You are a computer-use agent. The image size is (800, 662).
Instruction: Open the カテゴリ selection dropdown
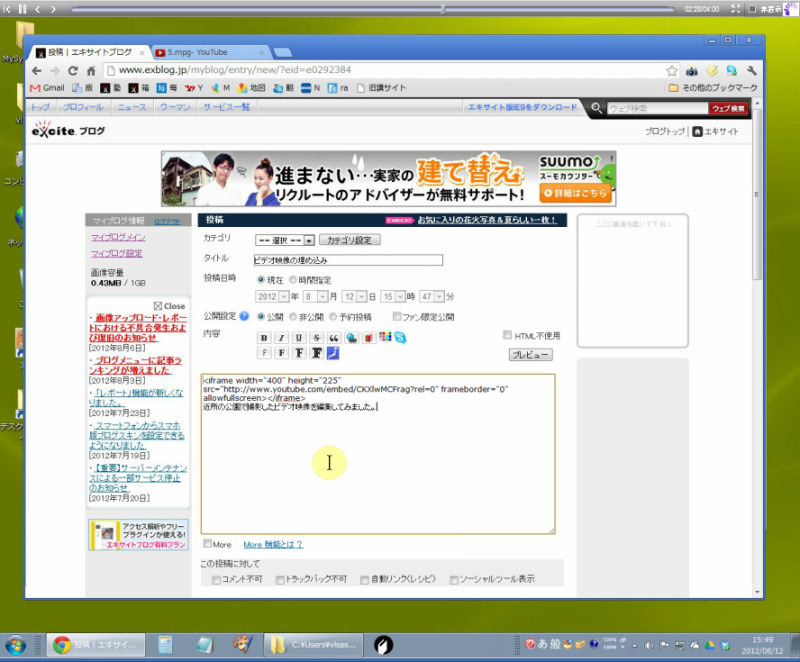pyautogui.click(x=285, y=240)
